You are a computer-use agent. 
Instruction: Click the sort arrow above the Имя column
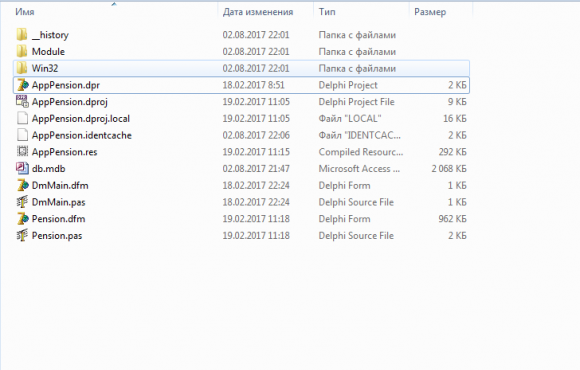(114, 4)
